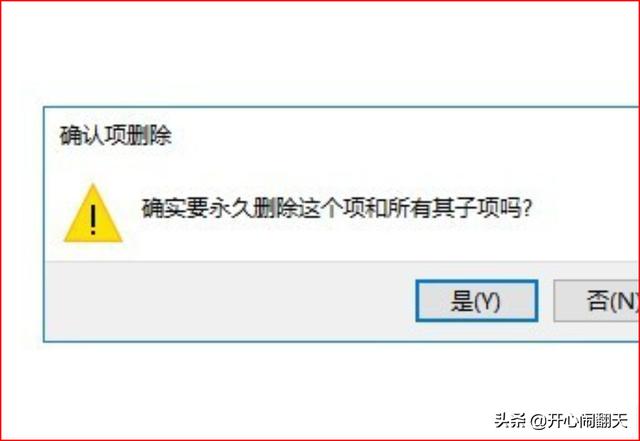
Task: Click the 头条 logo text in the watermark
Action: pyautogui.click(x=510, y=420)
